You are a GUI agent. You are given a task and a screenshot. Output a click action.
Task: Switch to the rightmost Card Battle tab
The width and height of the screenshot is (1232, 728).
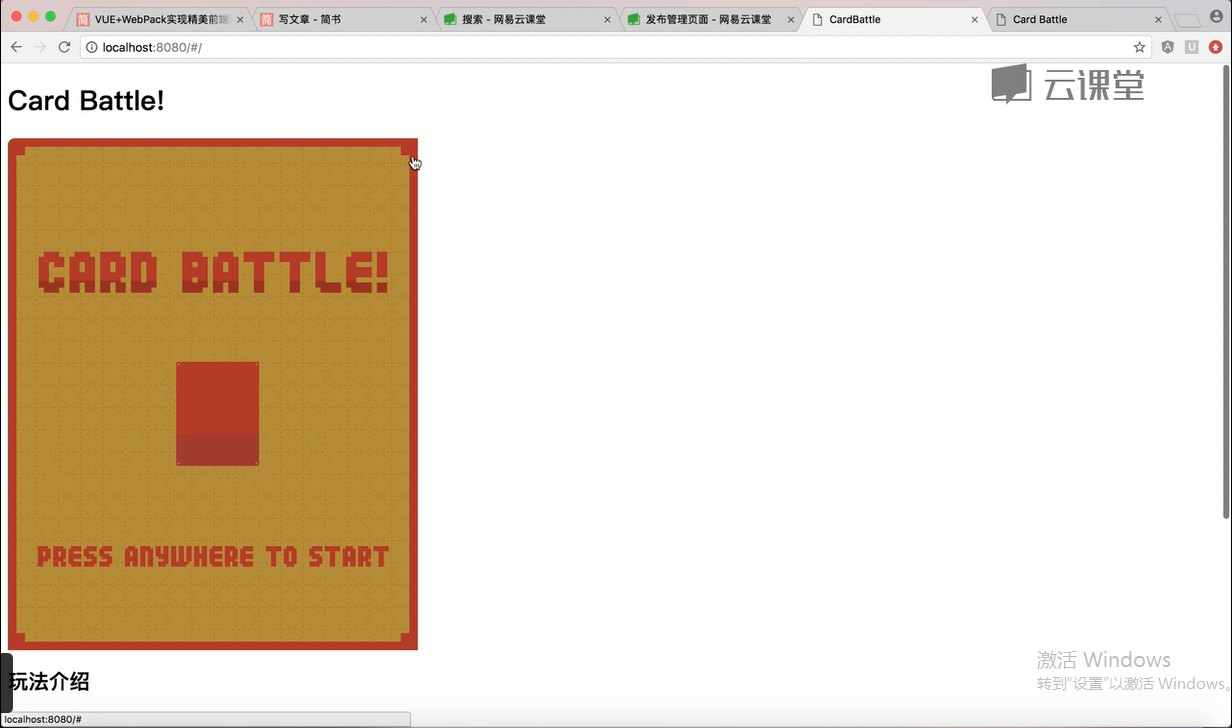click(x=1078, y=19)
